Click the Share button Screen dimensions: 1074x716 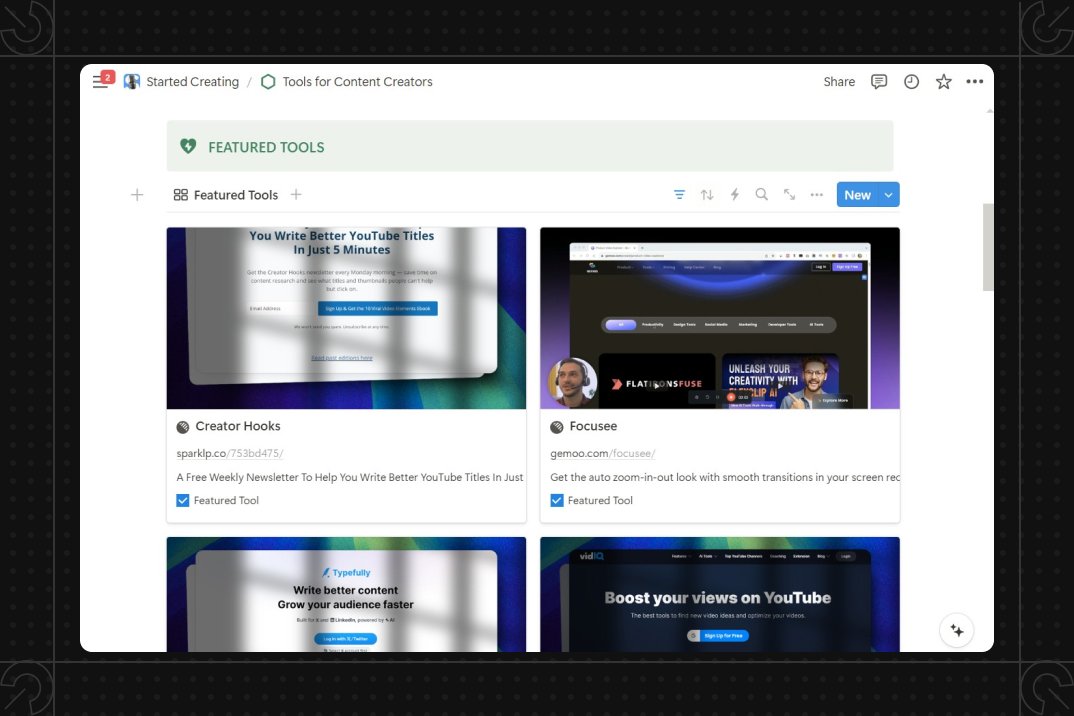tap(839, 82)
